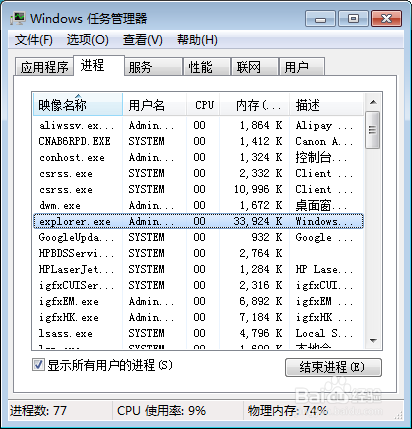Select the 进程 tab
The width and height of the screenshot is (412, 429).
click(99, 65)
